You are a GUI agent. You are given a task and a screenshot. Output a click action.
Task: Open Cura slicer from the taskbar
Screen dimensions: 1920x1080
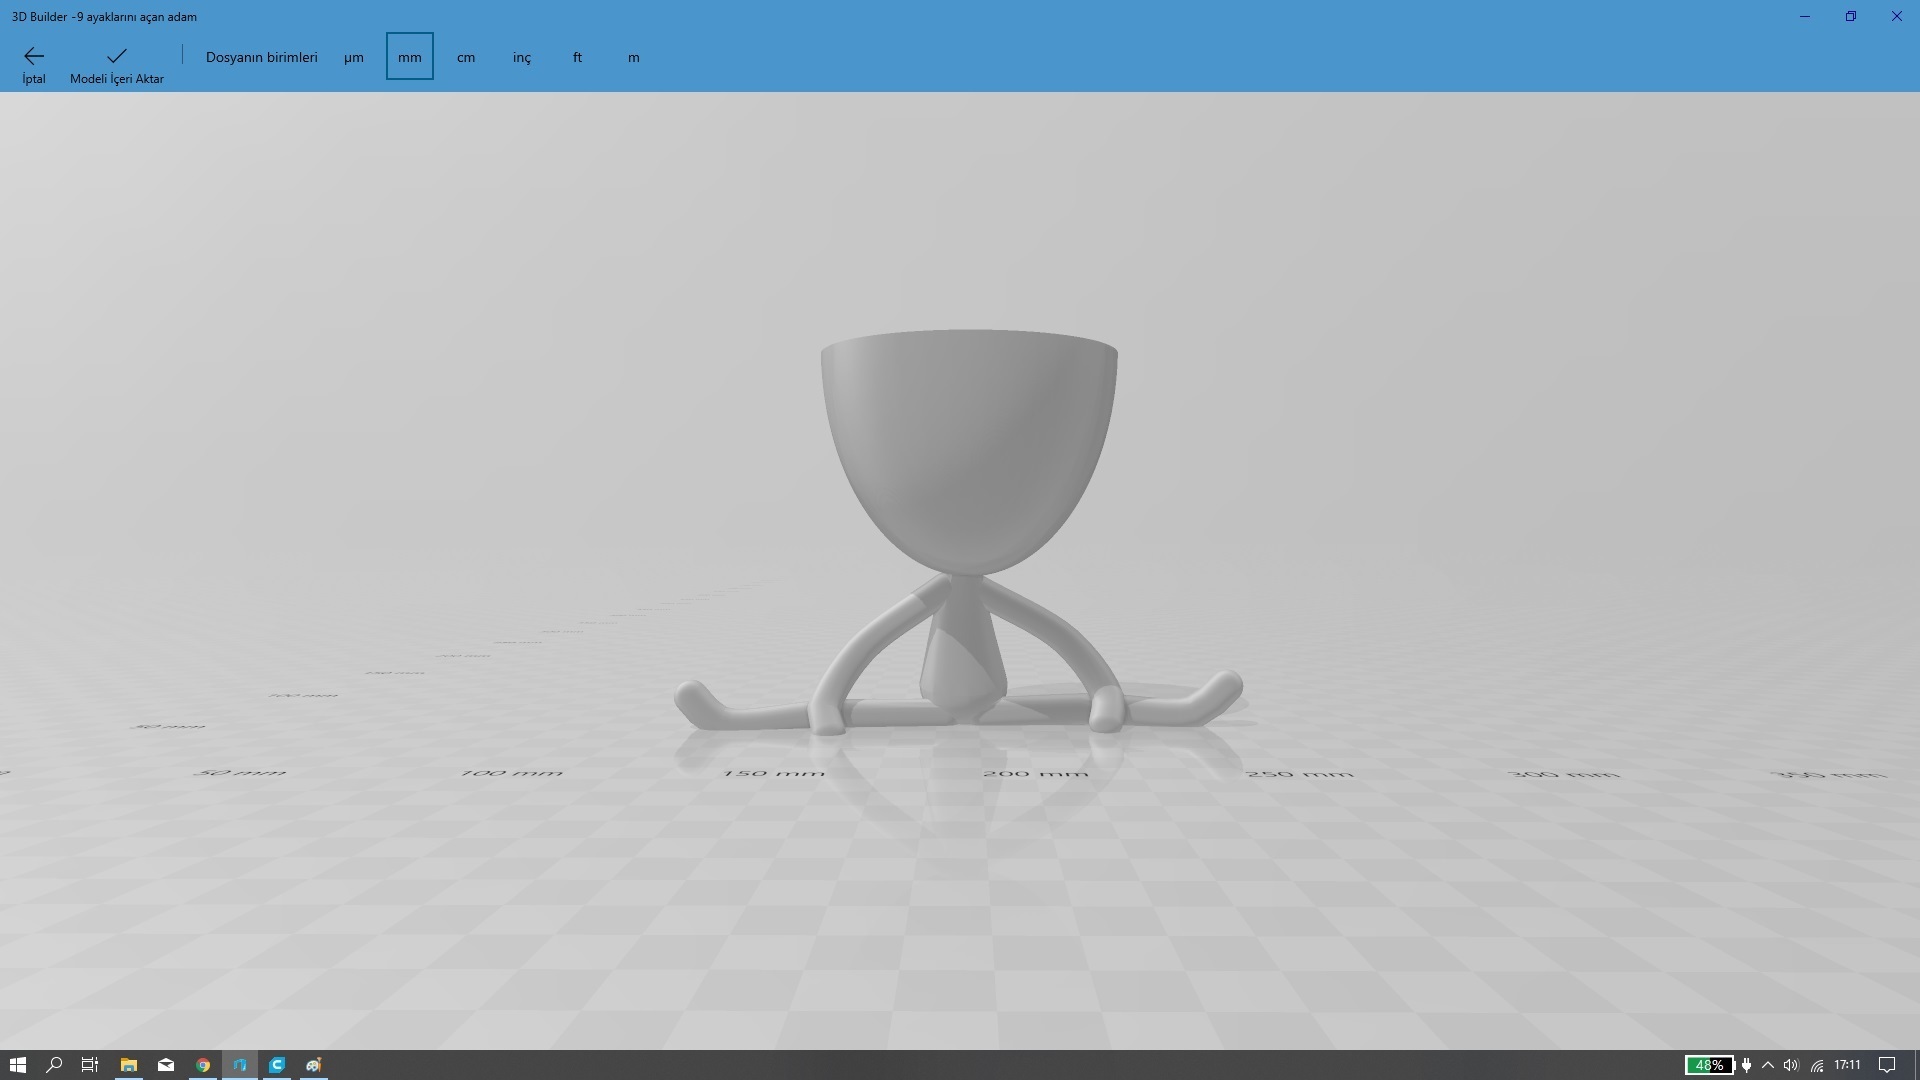(277, 1065)
